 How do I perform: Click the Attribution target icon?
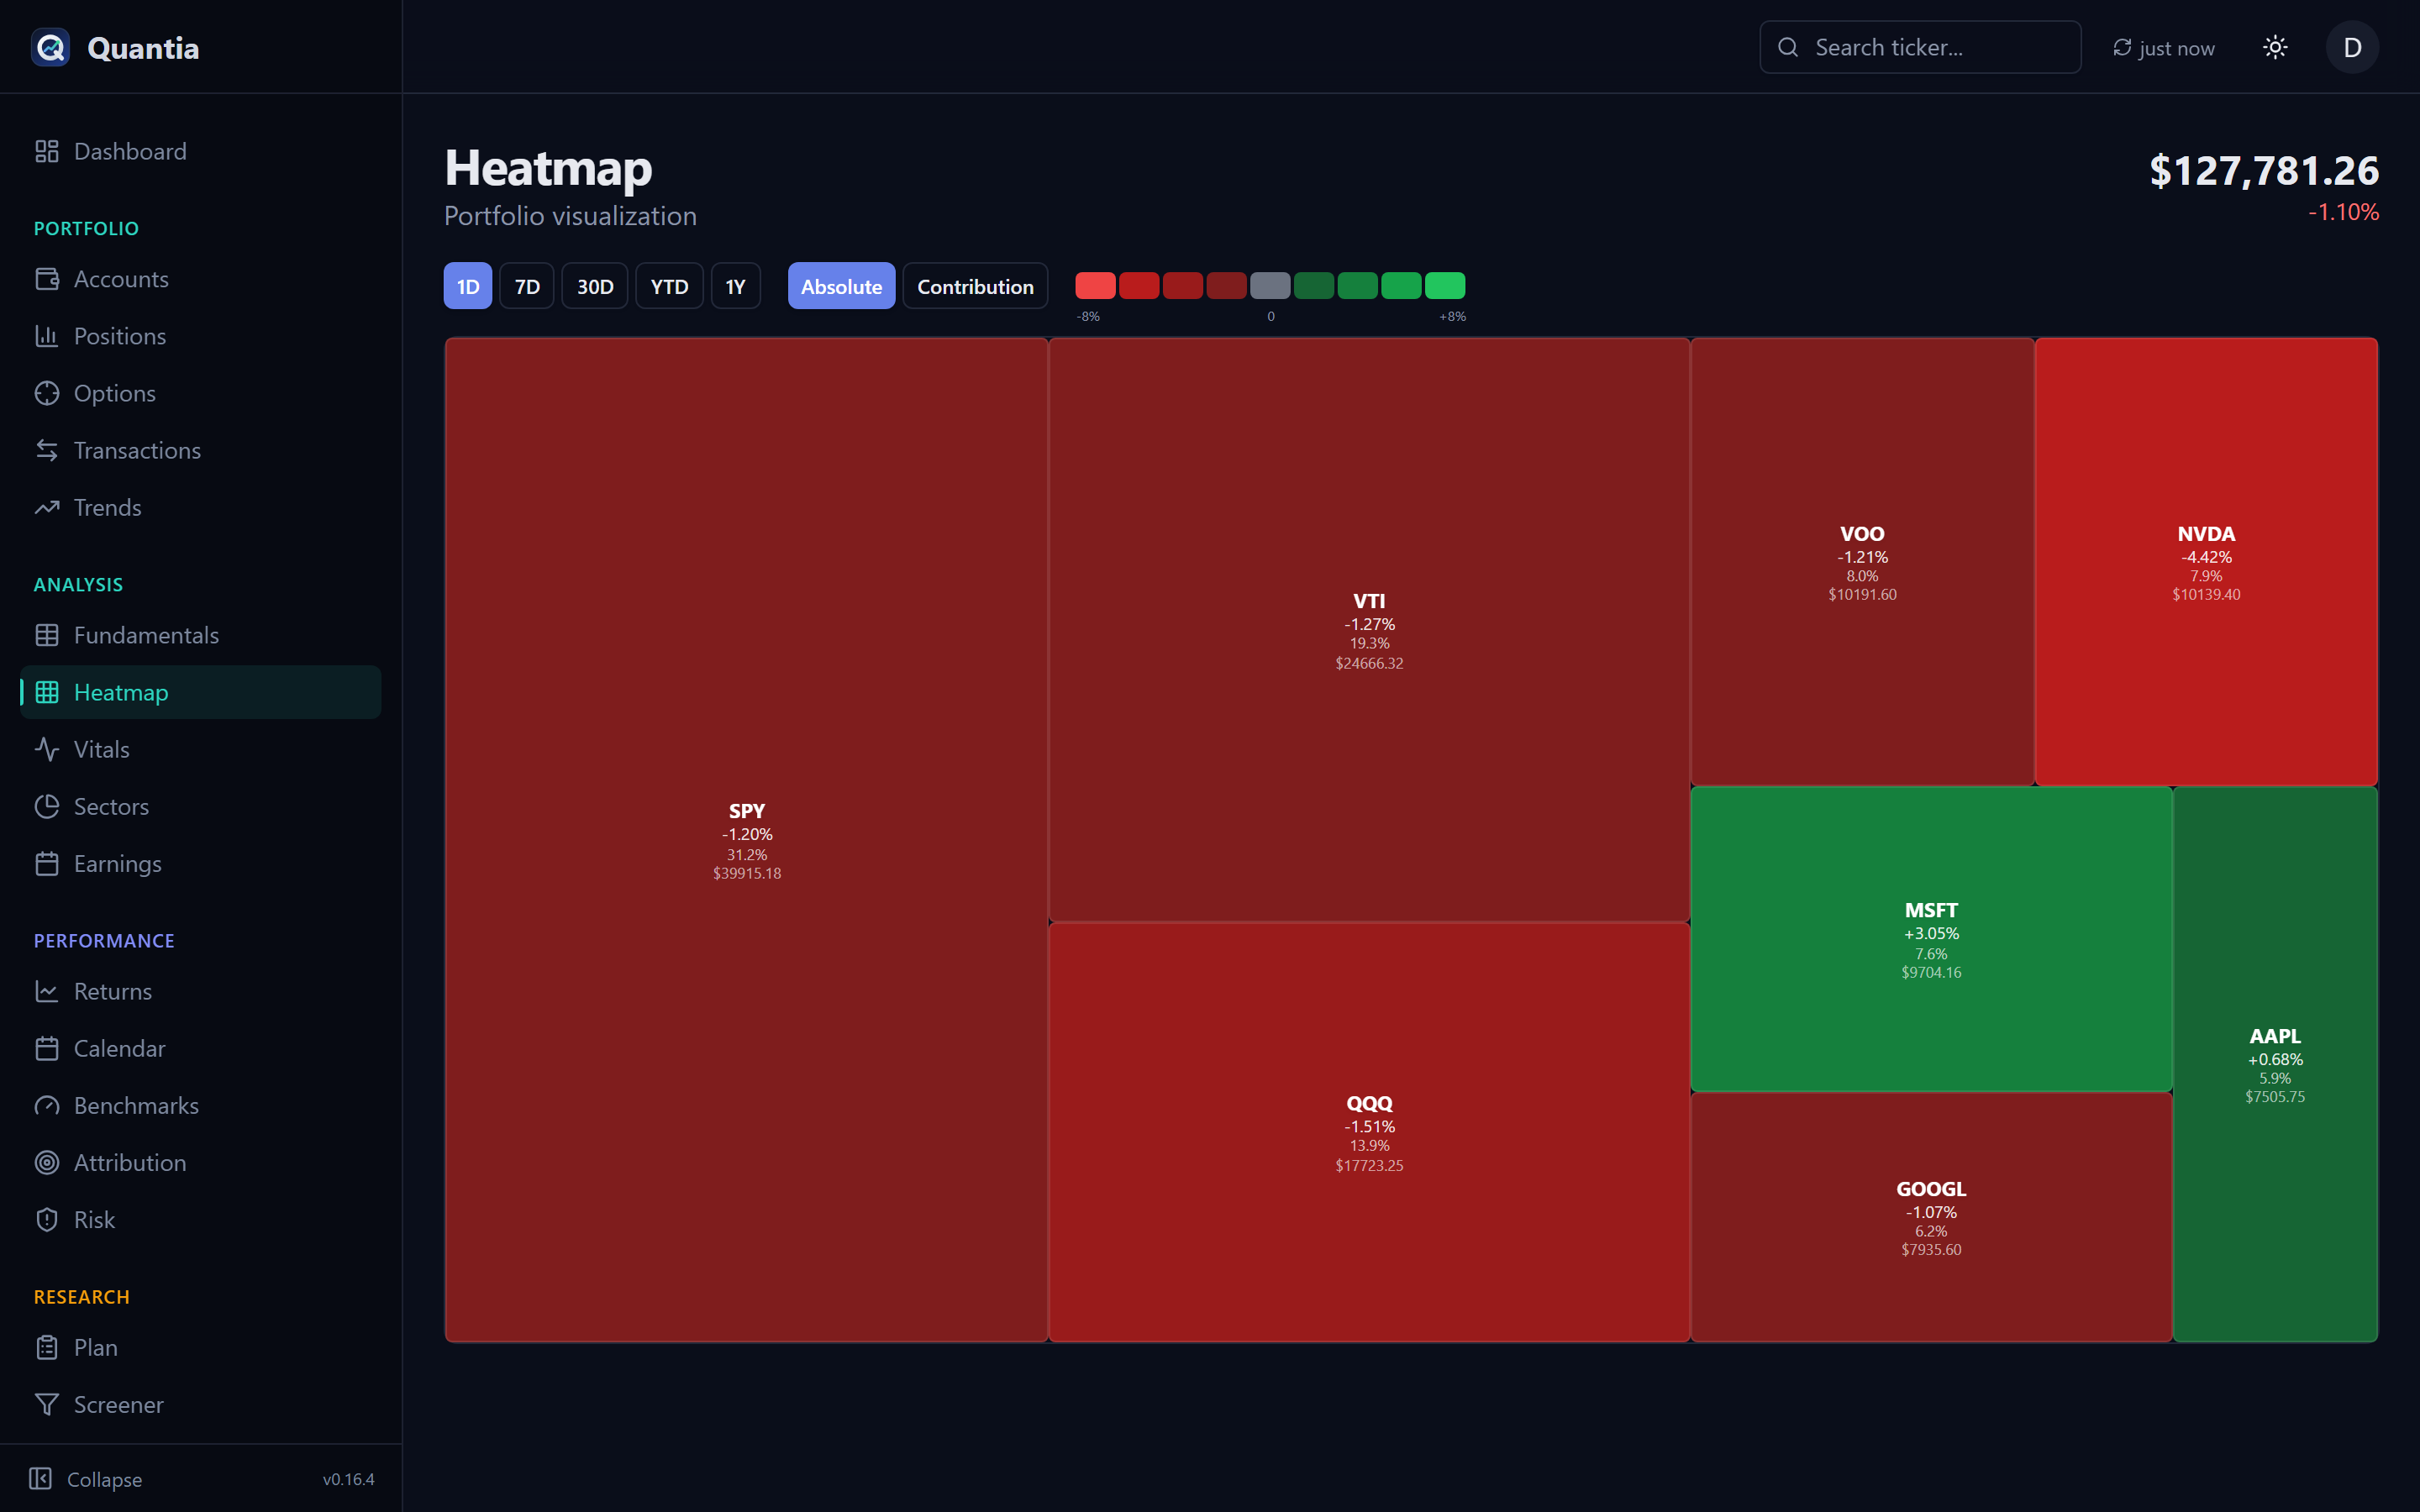point(47,1162)
